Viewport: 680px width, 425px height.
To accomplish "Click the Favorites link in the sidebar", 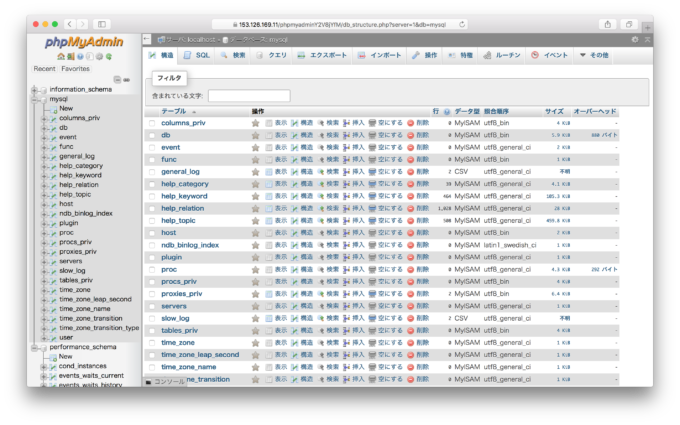I will click(75, 69).
